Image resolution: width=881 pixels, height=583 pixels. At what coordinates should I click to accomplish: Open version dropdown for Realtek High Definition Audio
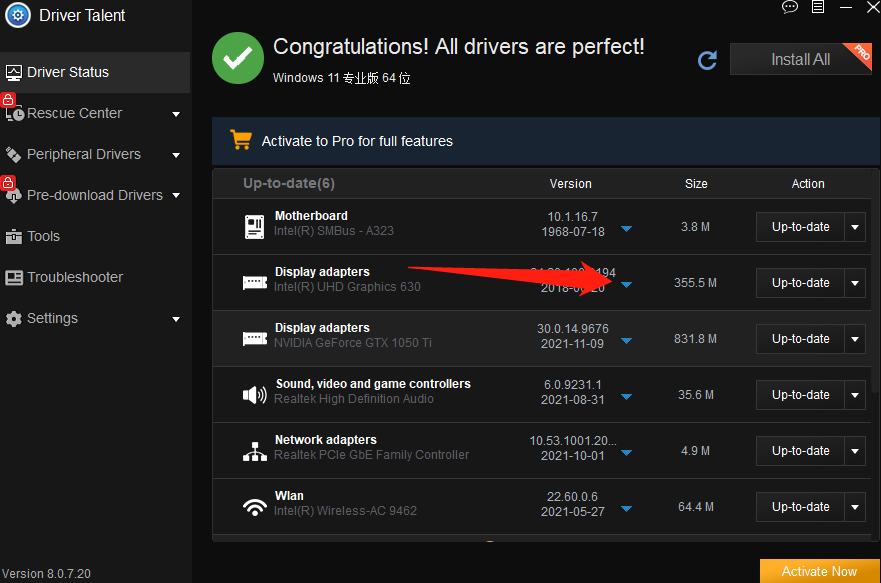626,397
